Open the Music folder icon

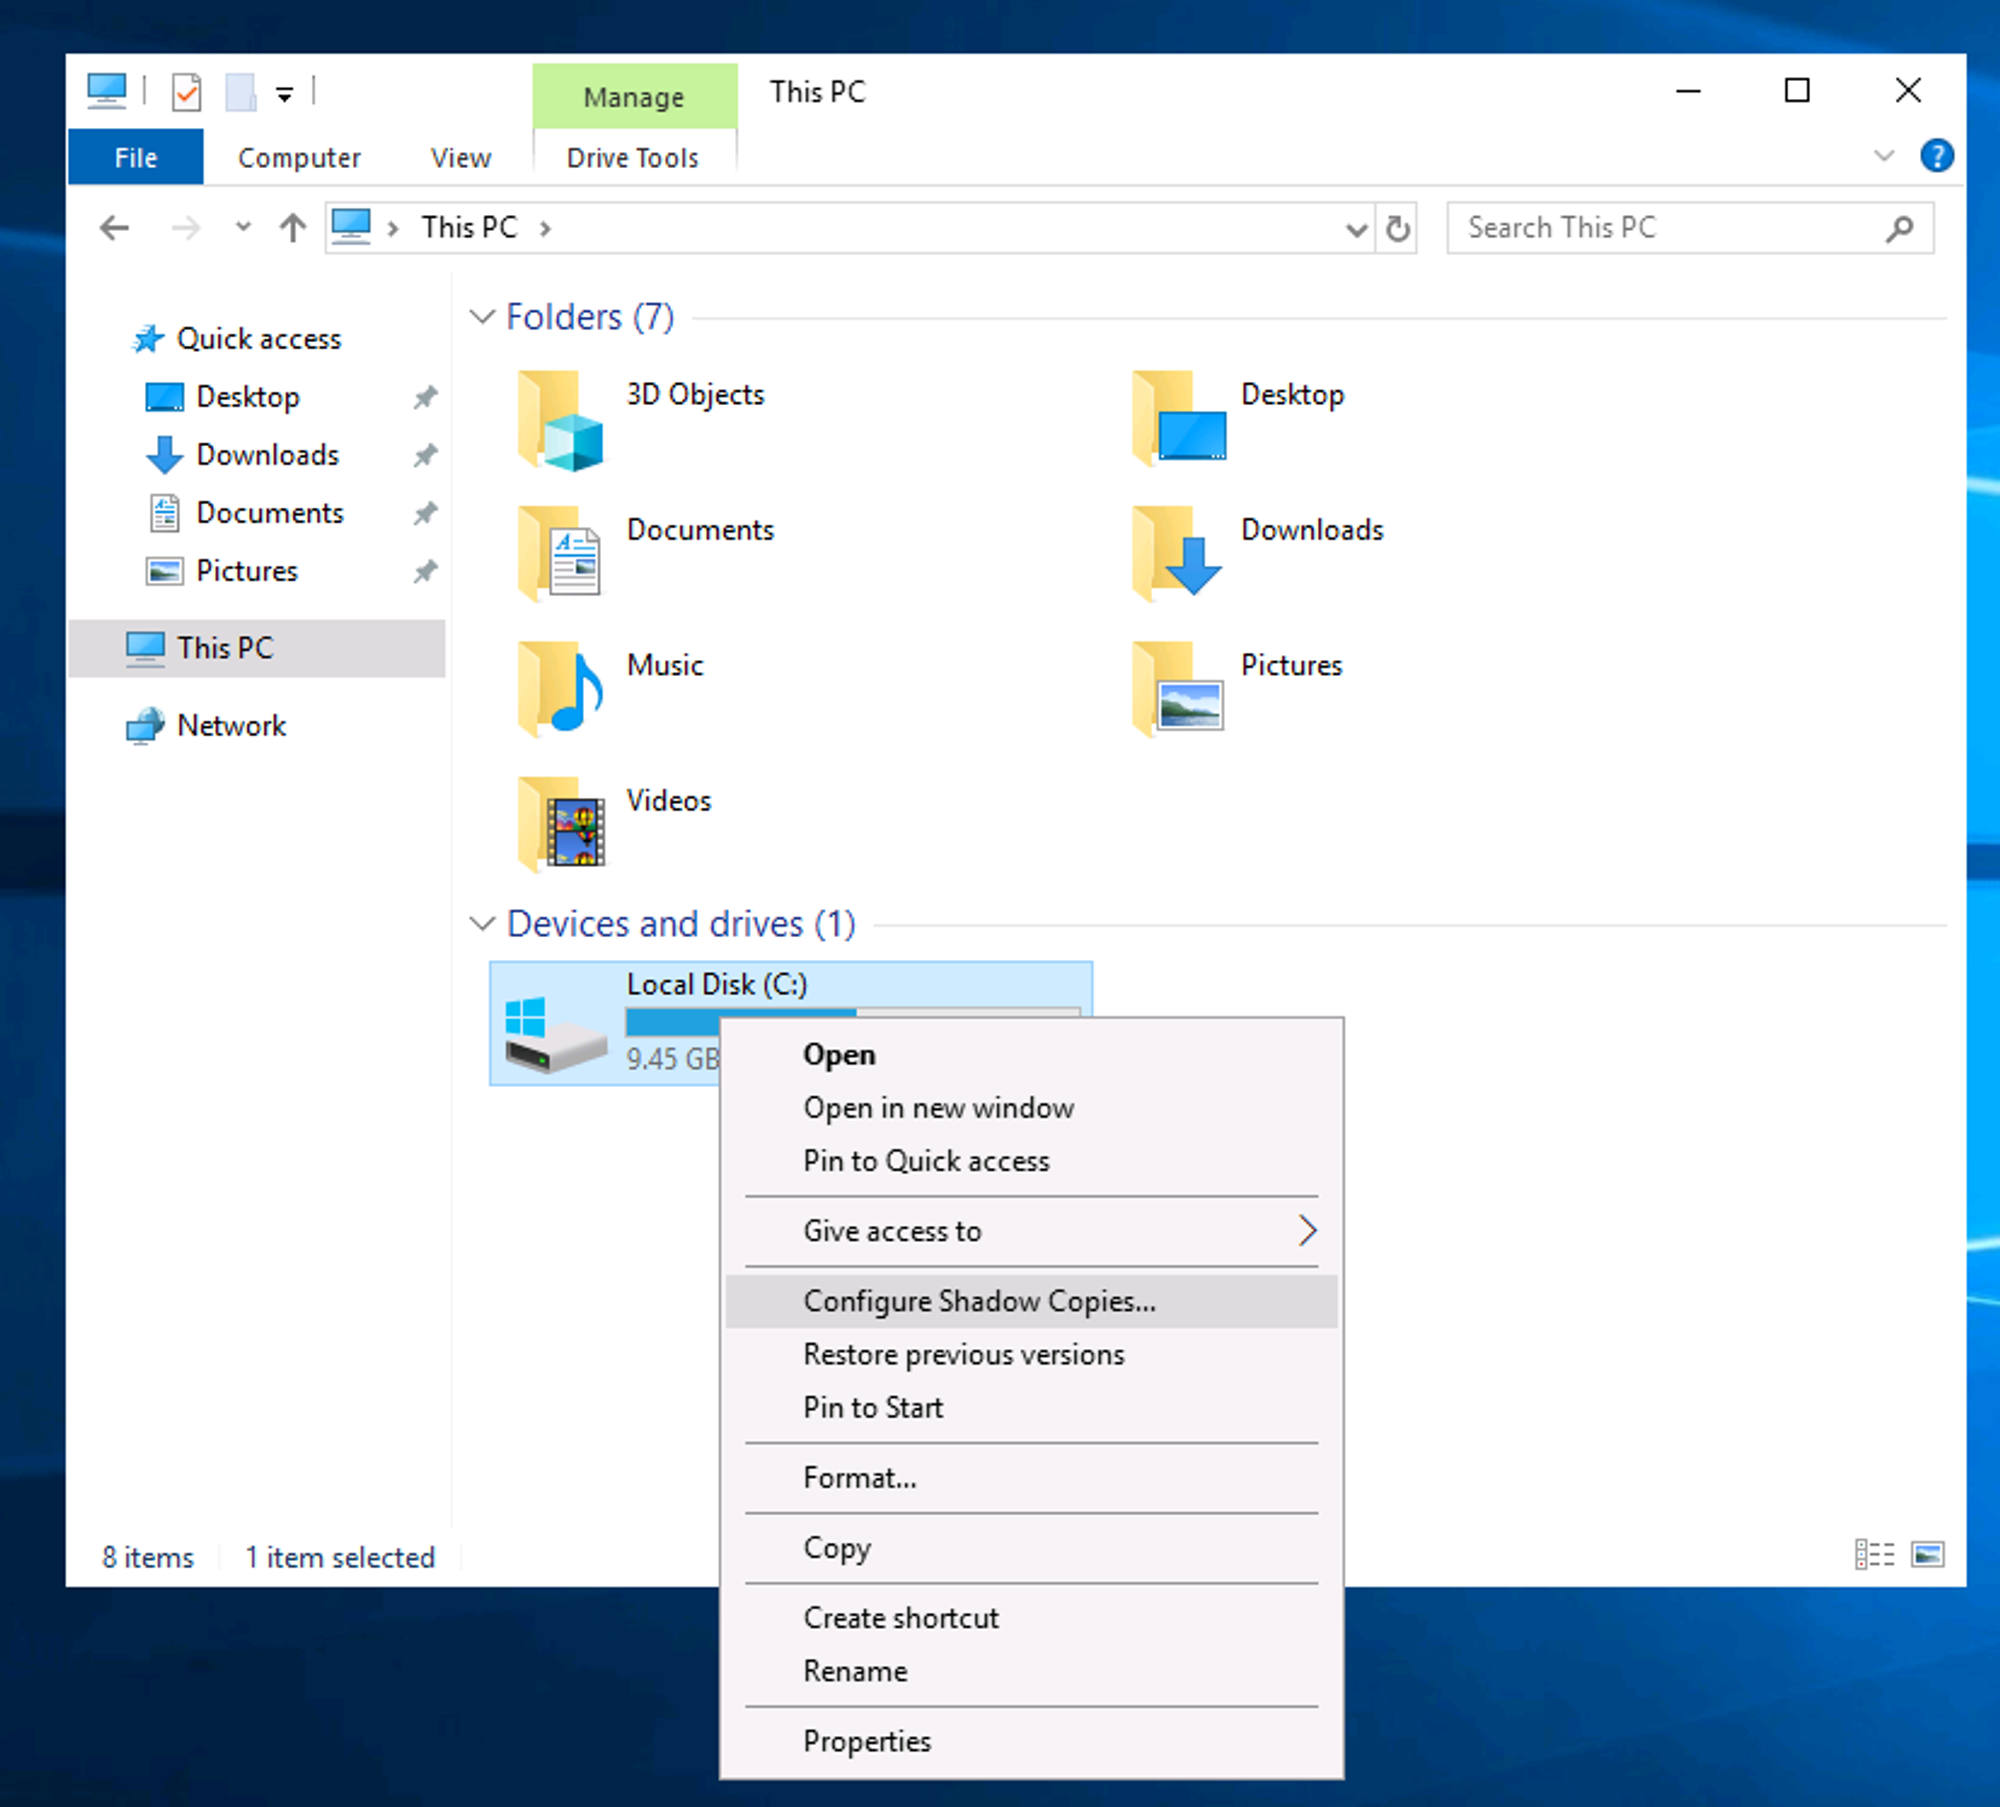[560, 690]
